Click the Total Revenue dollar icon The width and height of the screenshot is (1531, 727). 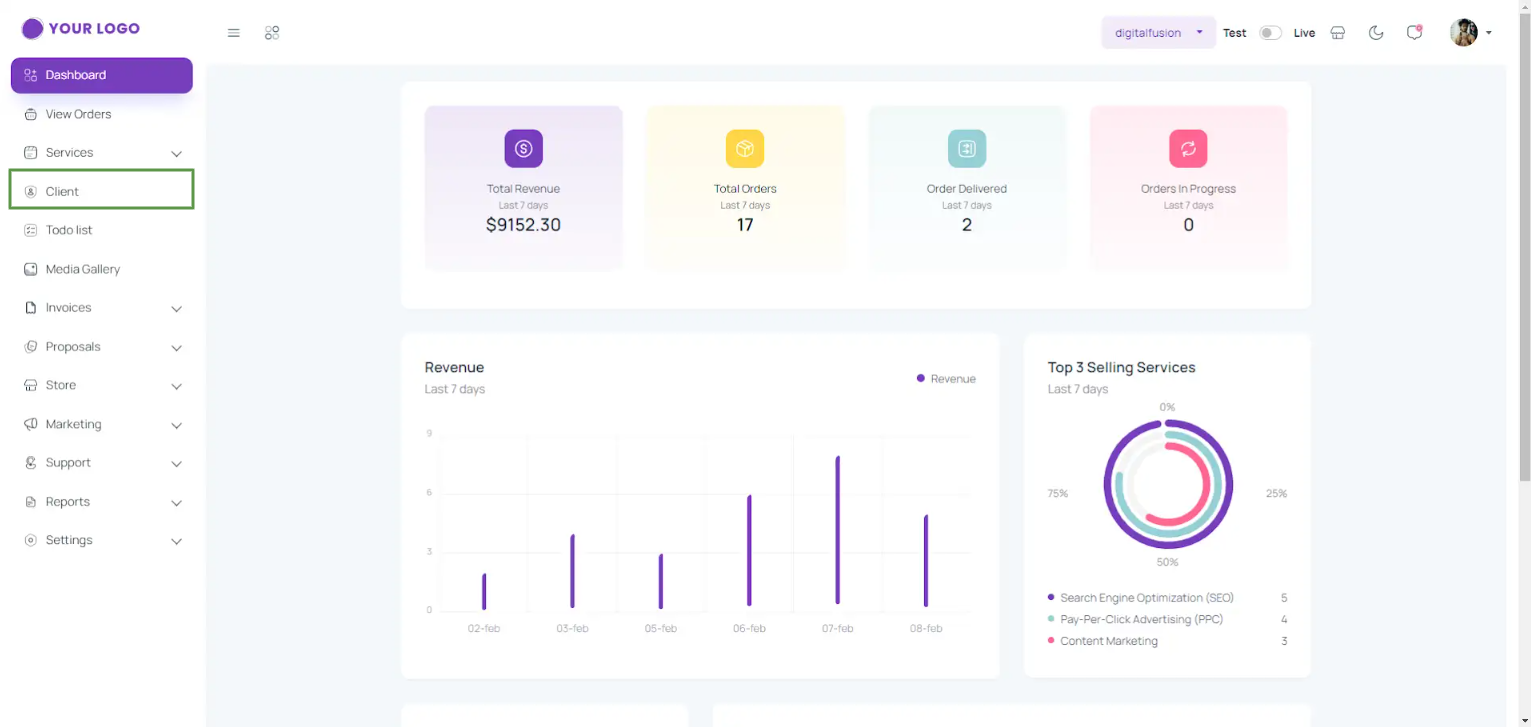pos(523,148)
